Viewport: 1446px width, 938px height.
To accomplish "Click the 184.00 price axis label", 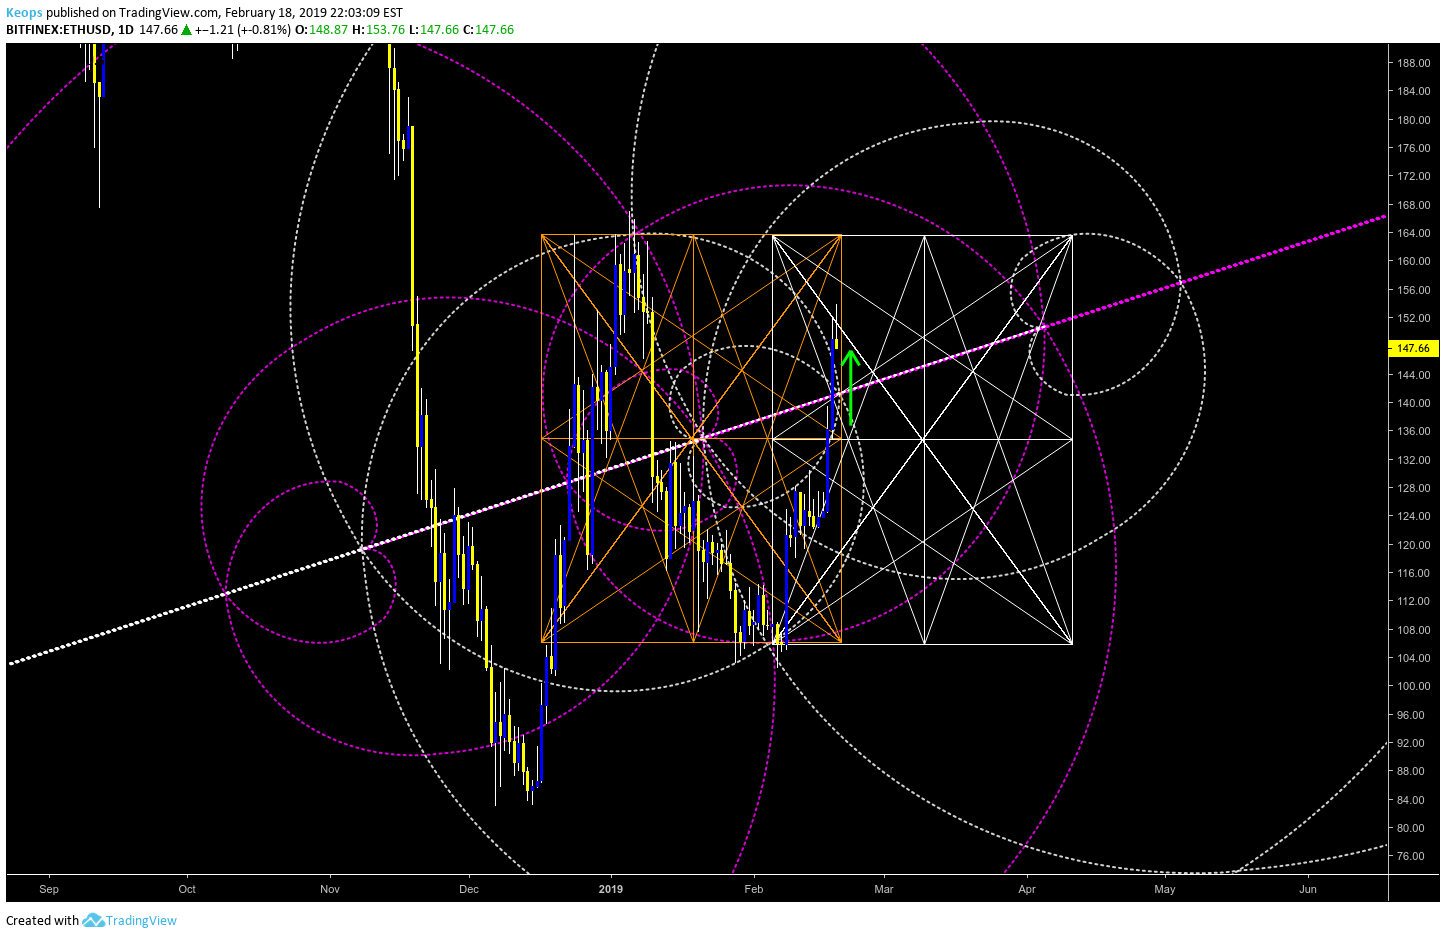I will (1413, 91).
